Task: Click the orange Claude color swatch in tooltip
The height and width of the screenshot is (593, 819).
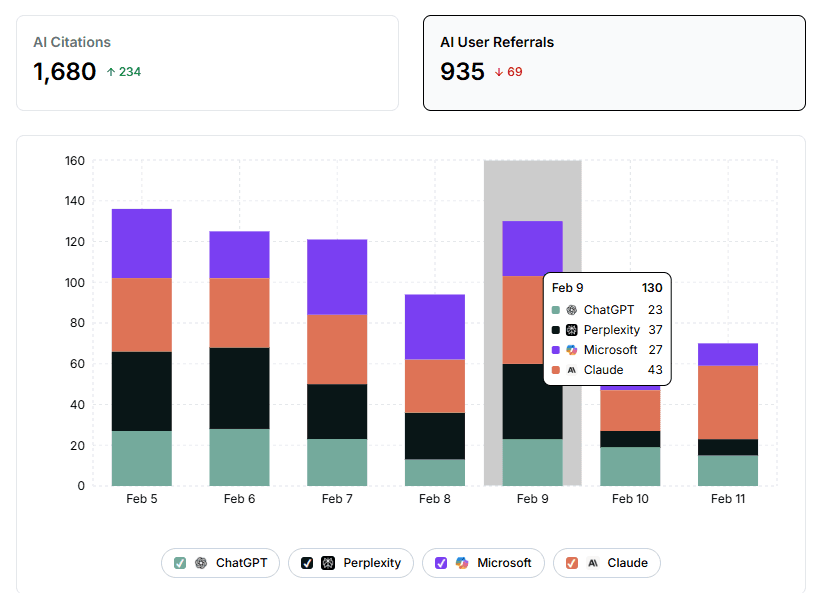Action: (x=555, y=369)
